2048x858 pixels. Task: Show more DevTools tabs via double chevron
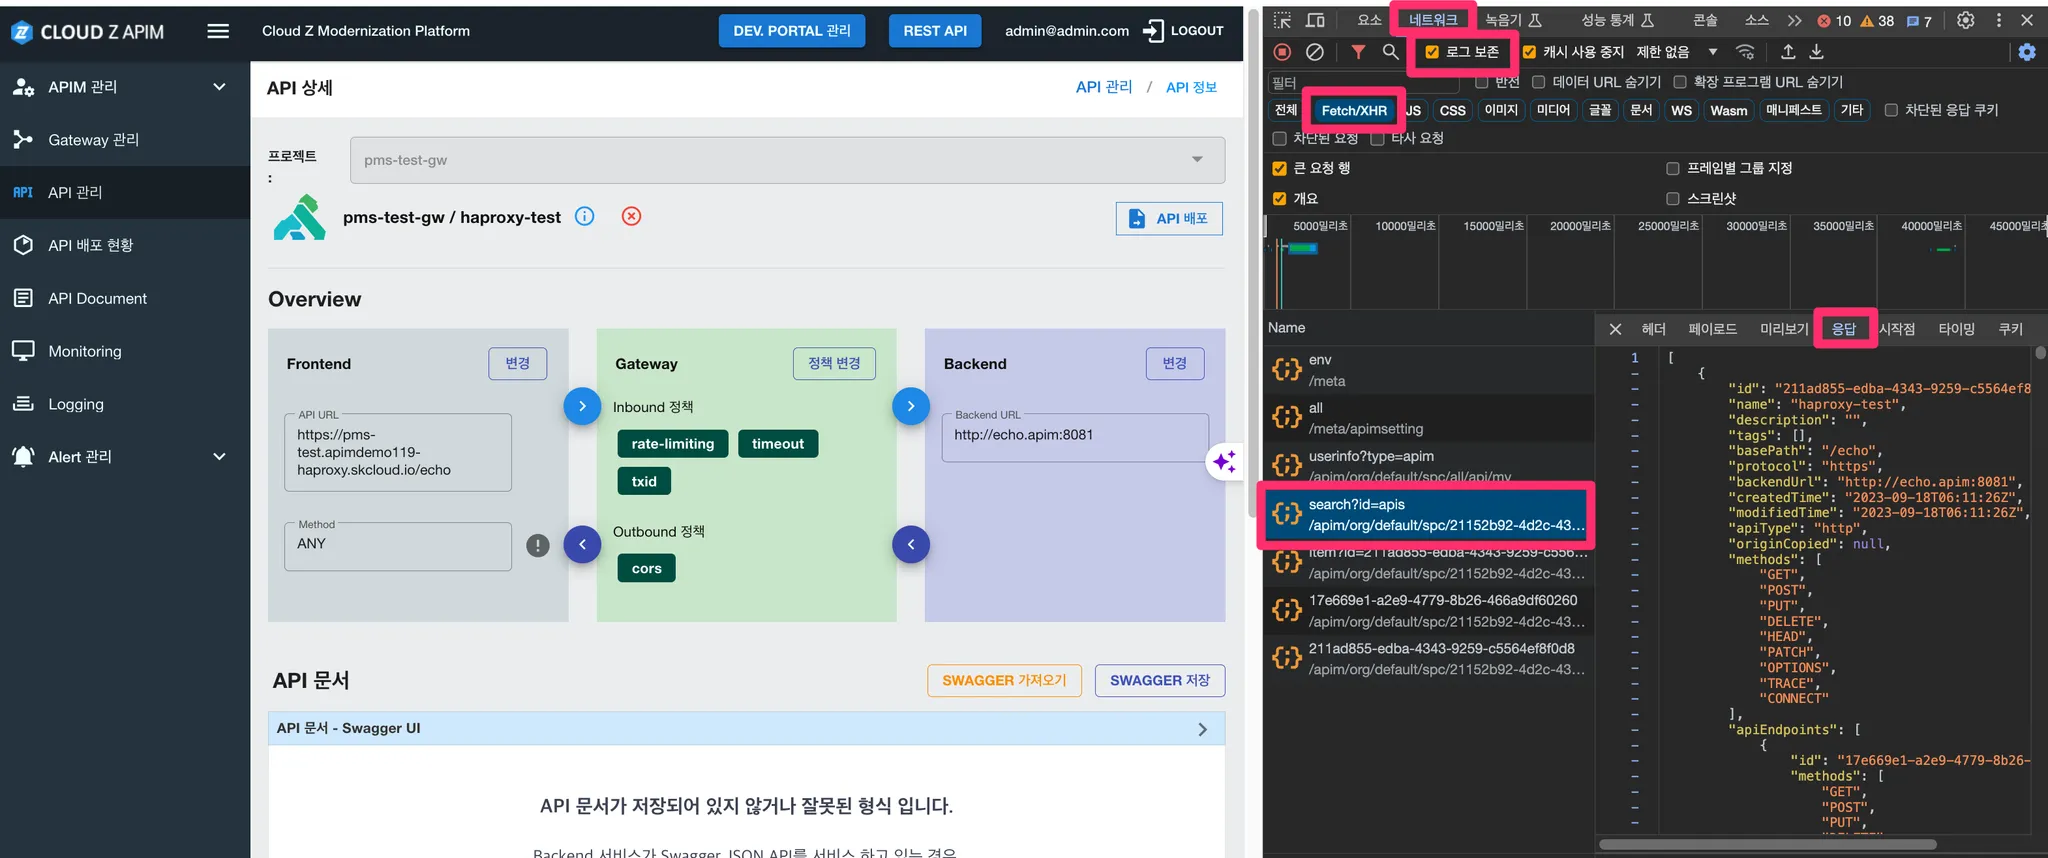point(1794,20)
